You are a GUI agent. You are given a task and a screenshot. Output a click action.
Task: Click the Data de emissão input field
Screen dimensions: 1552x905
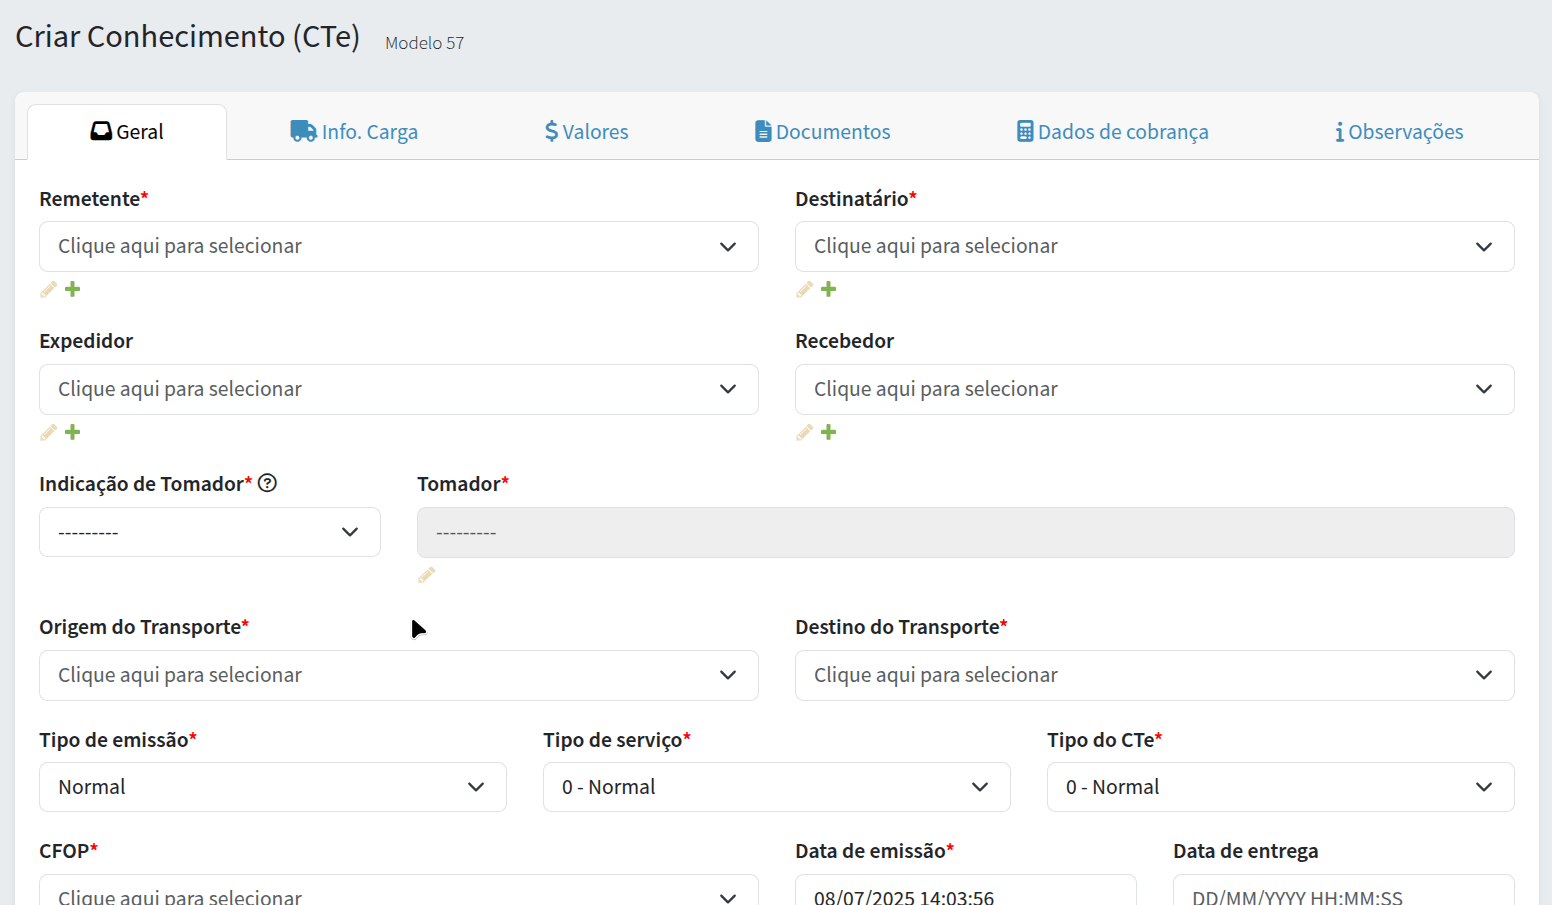click(965, 893)
